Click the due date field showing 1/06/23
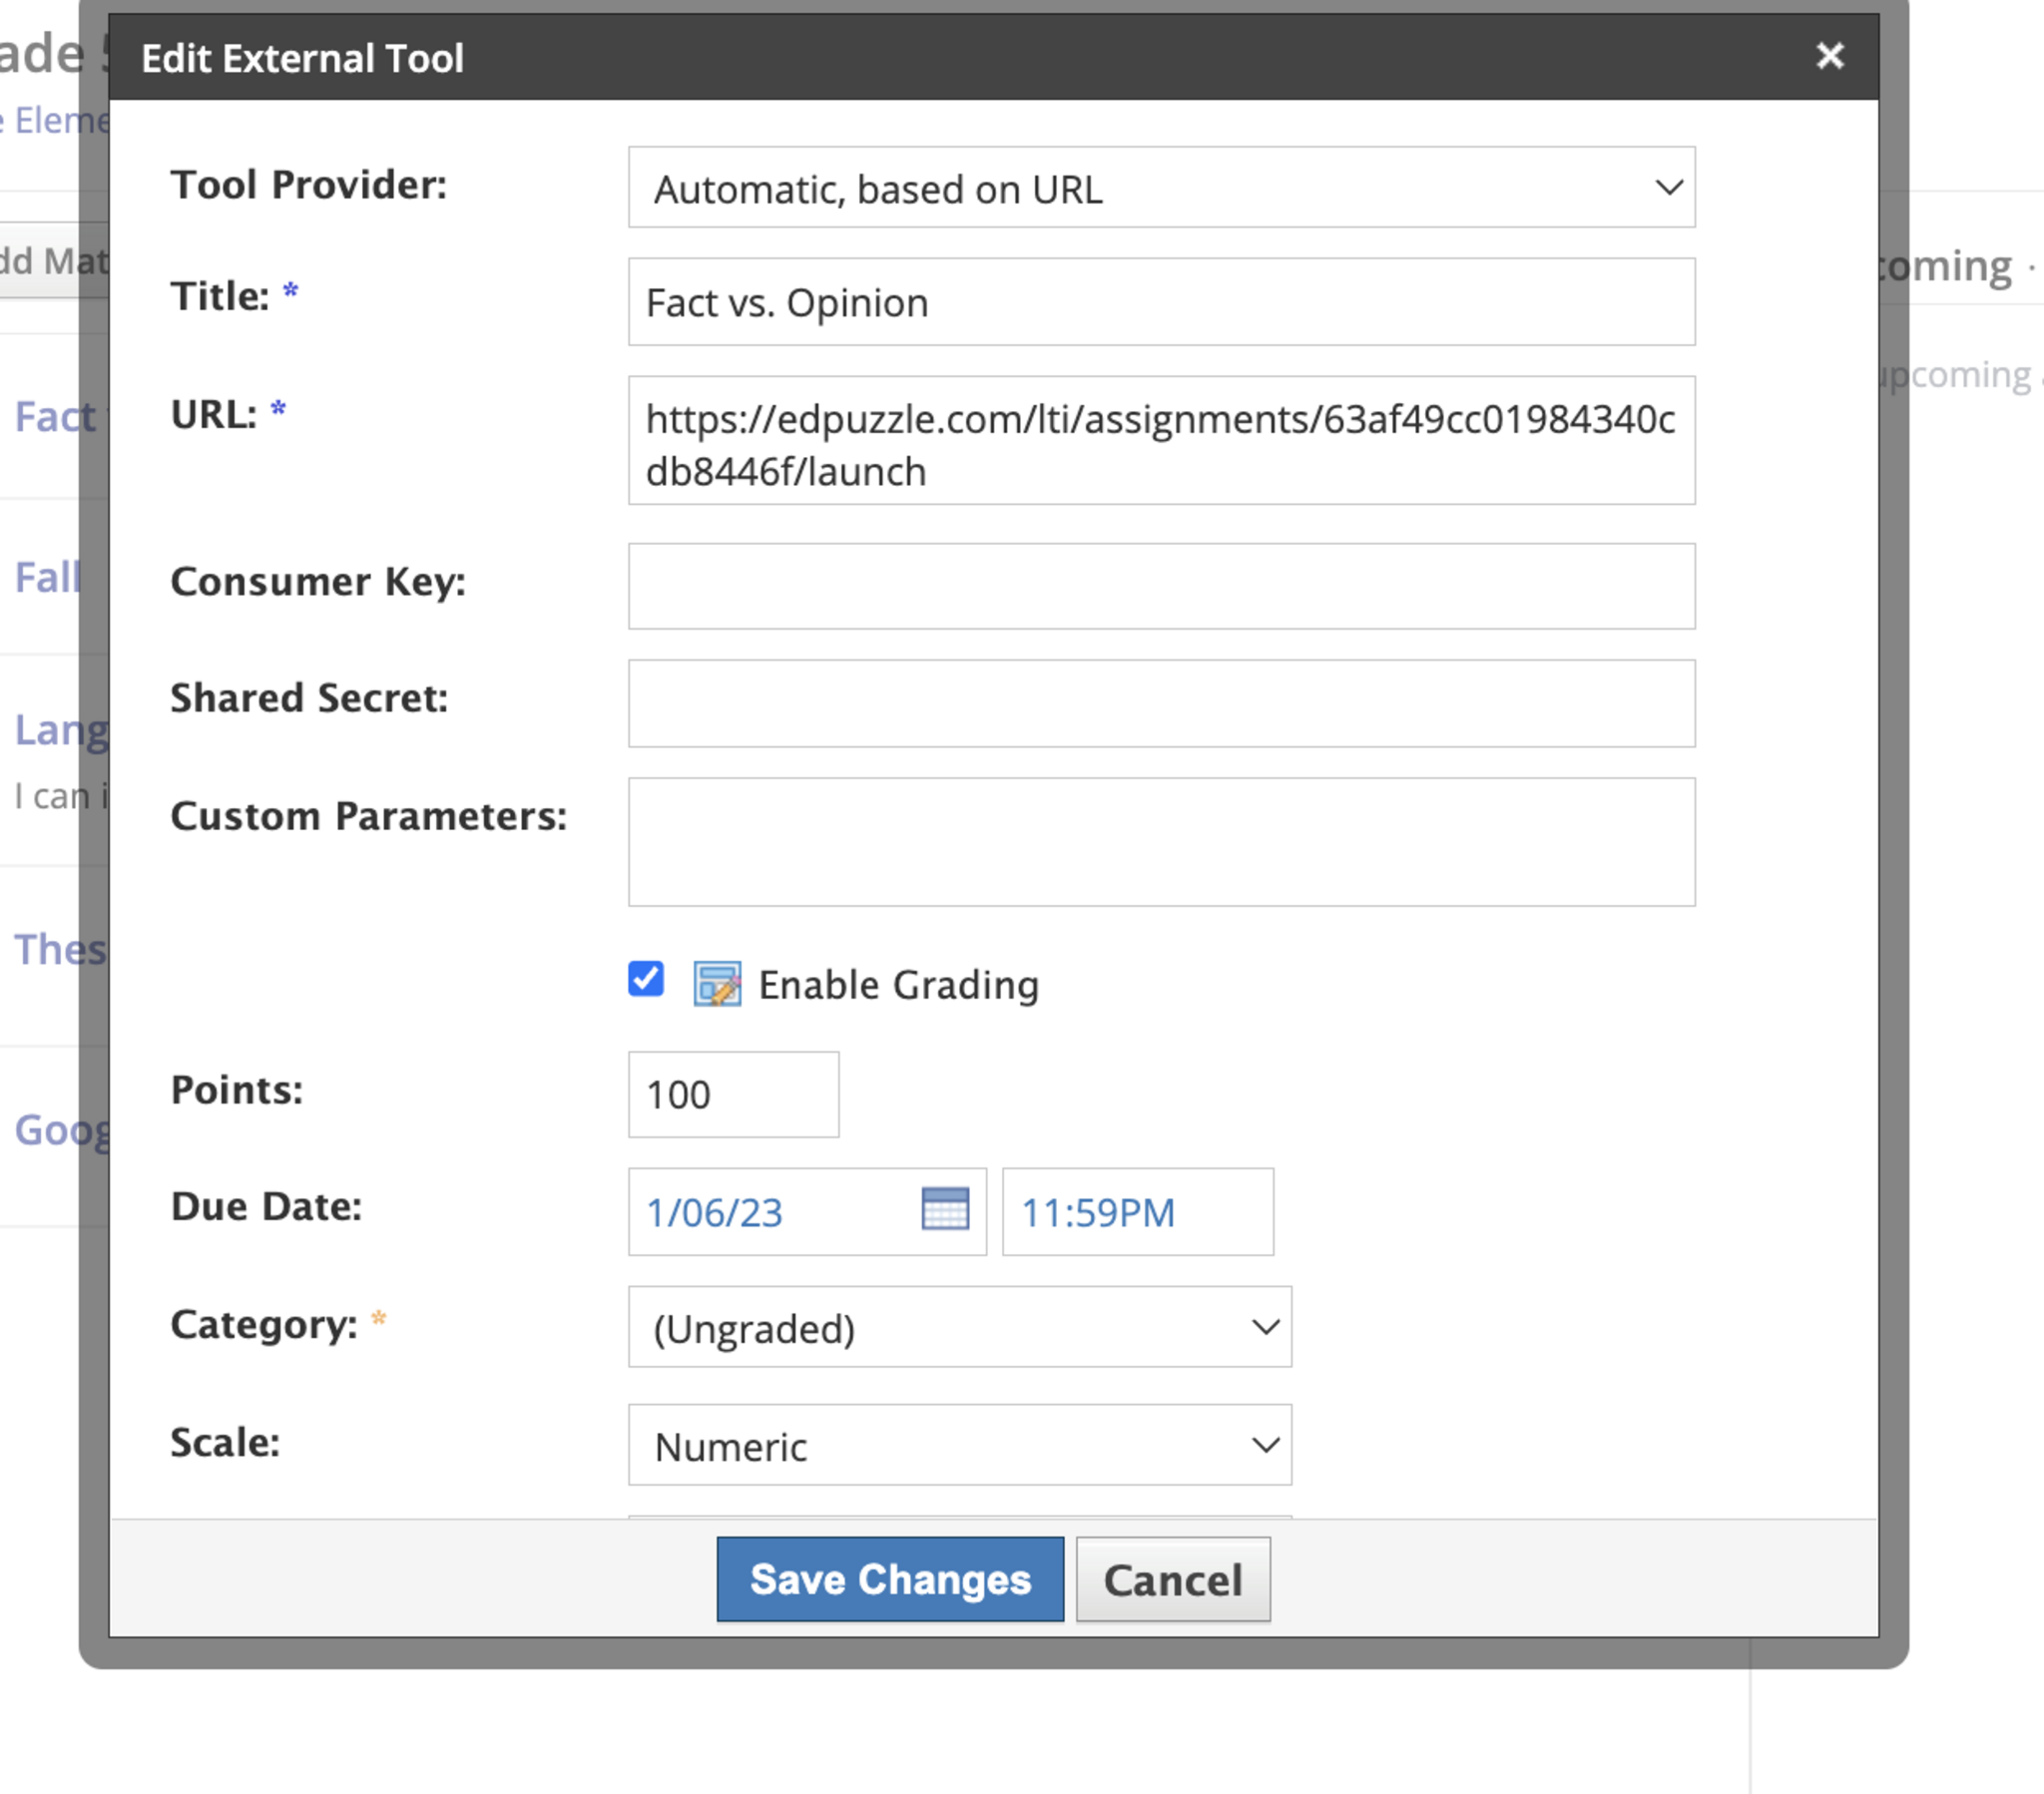 point(770,1212)
